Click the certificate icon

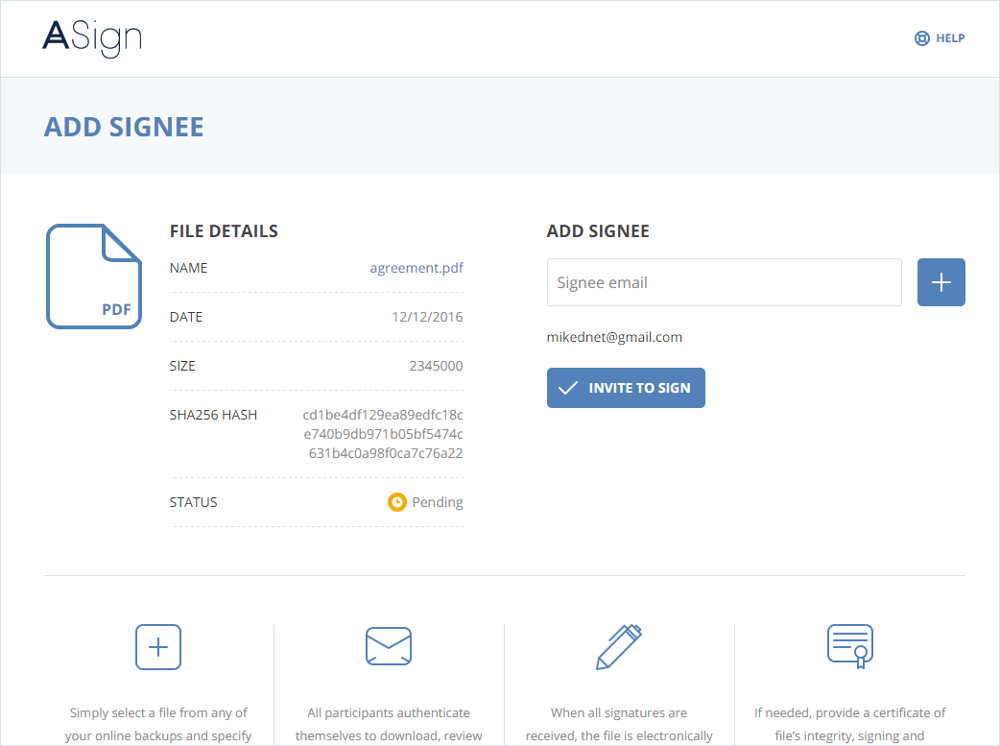[x=850, y=646]
